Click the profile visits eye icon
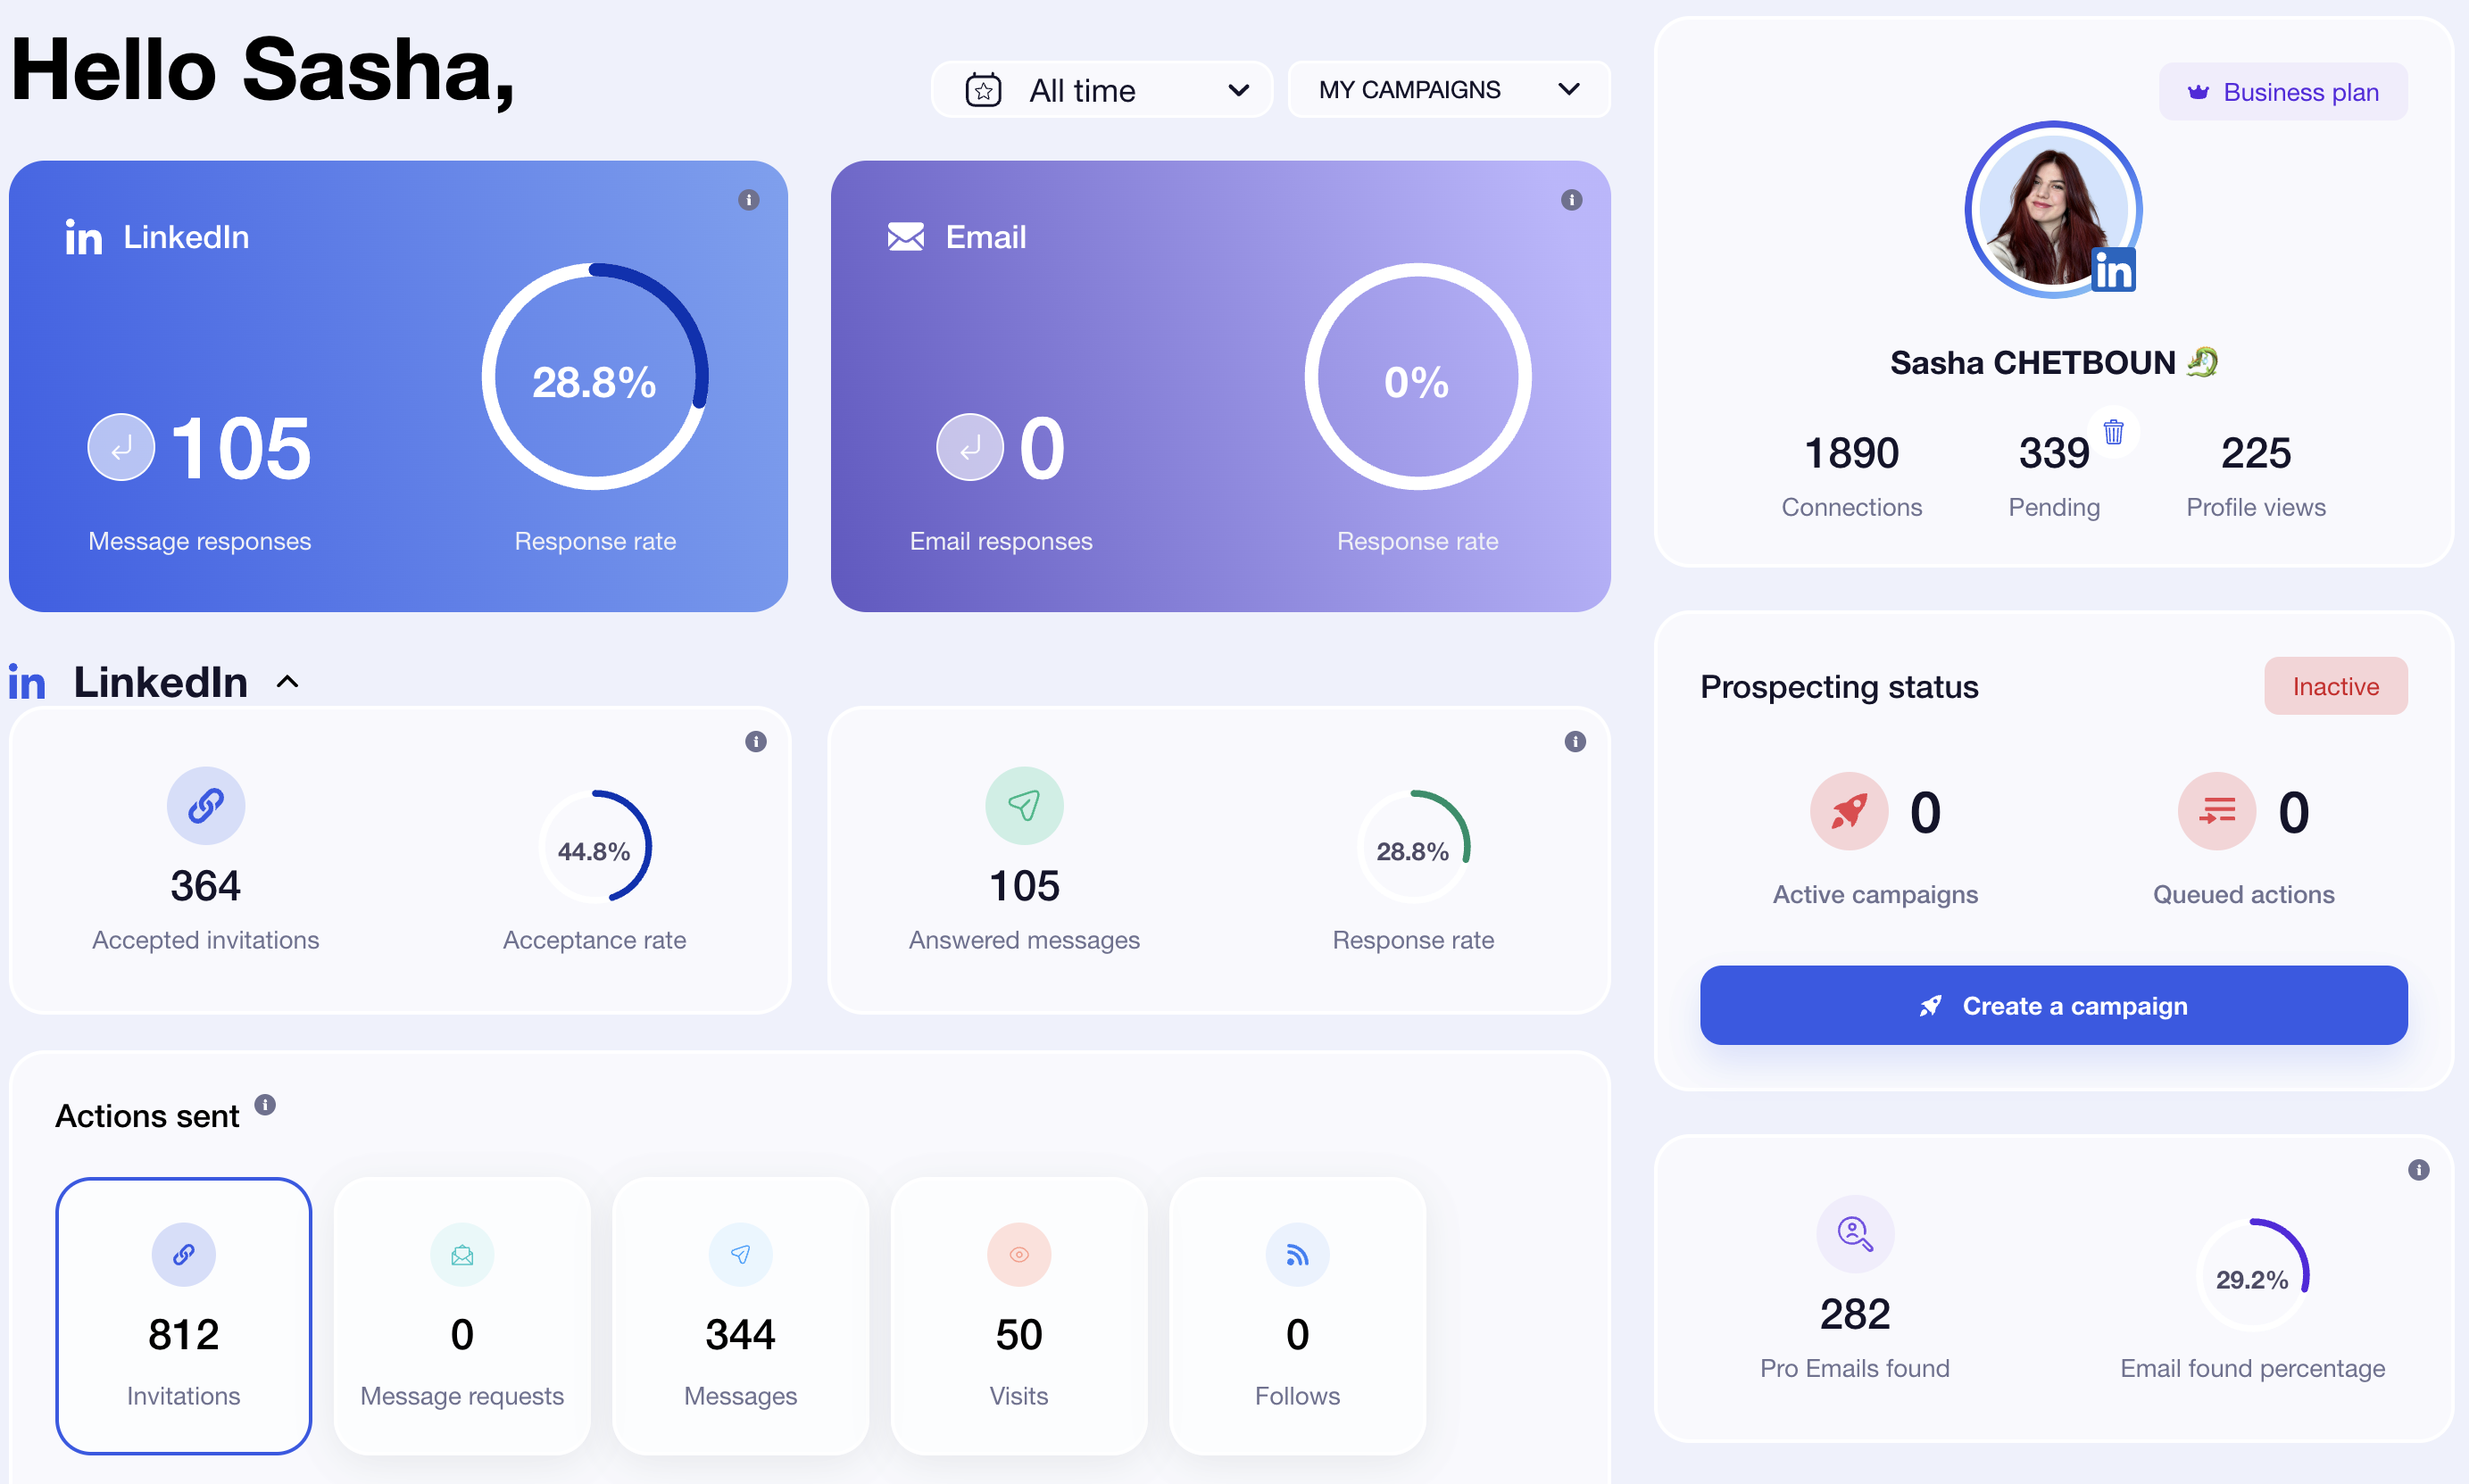 [1019, 1255]
